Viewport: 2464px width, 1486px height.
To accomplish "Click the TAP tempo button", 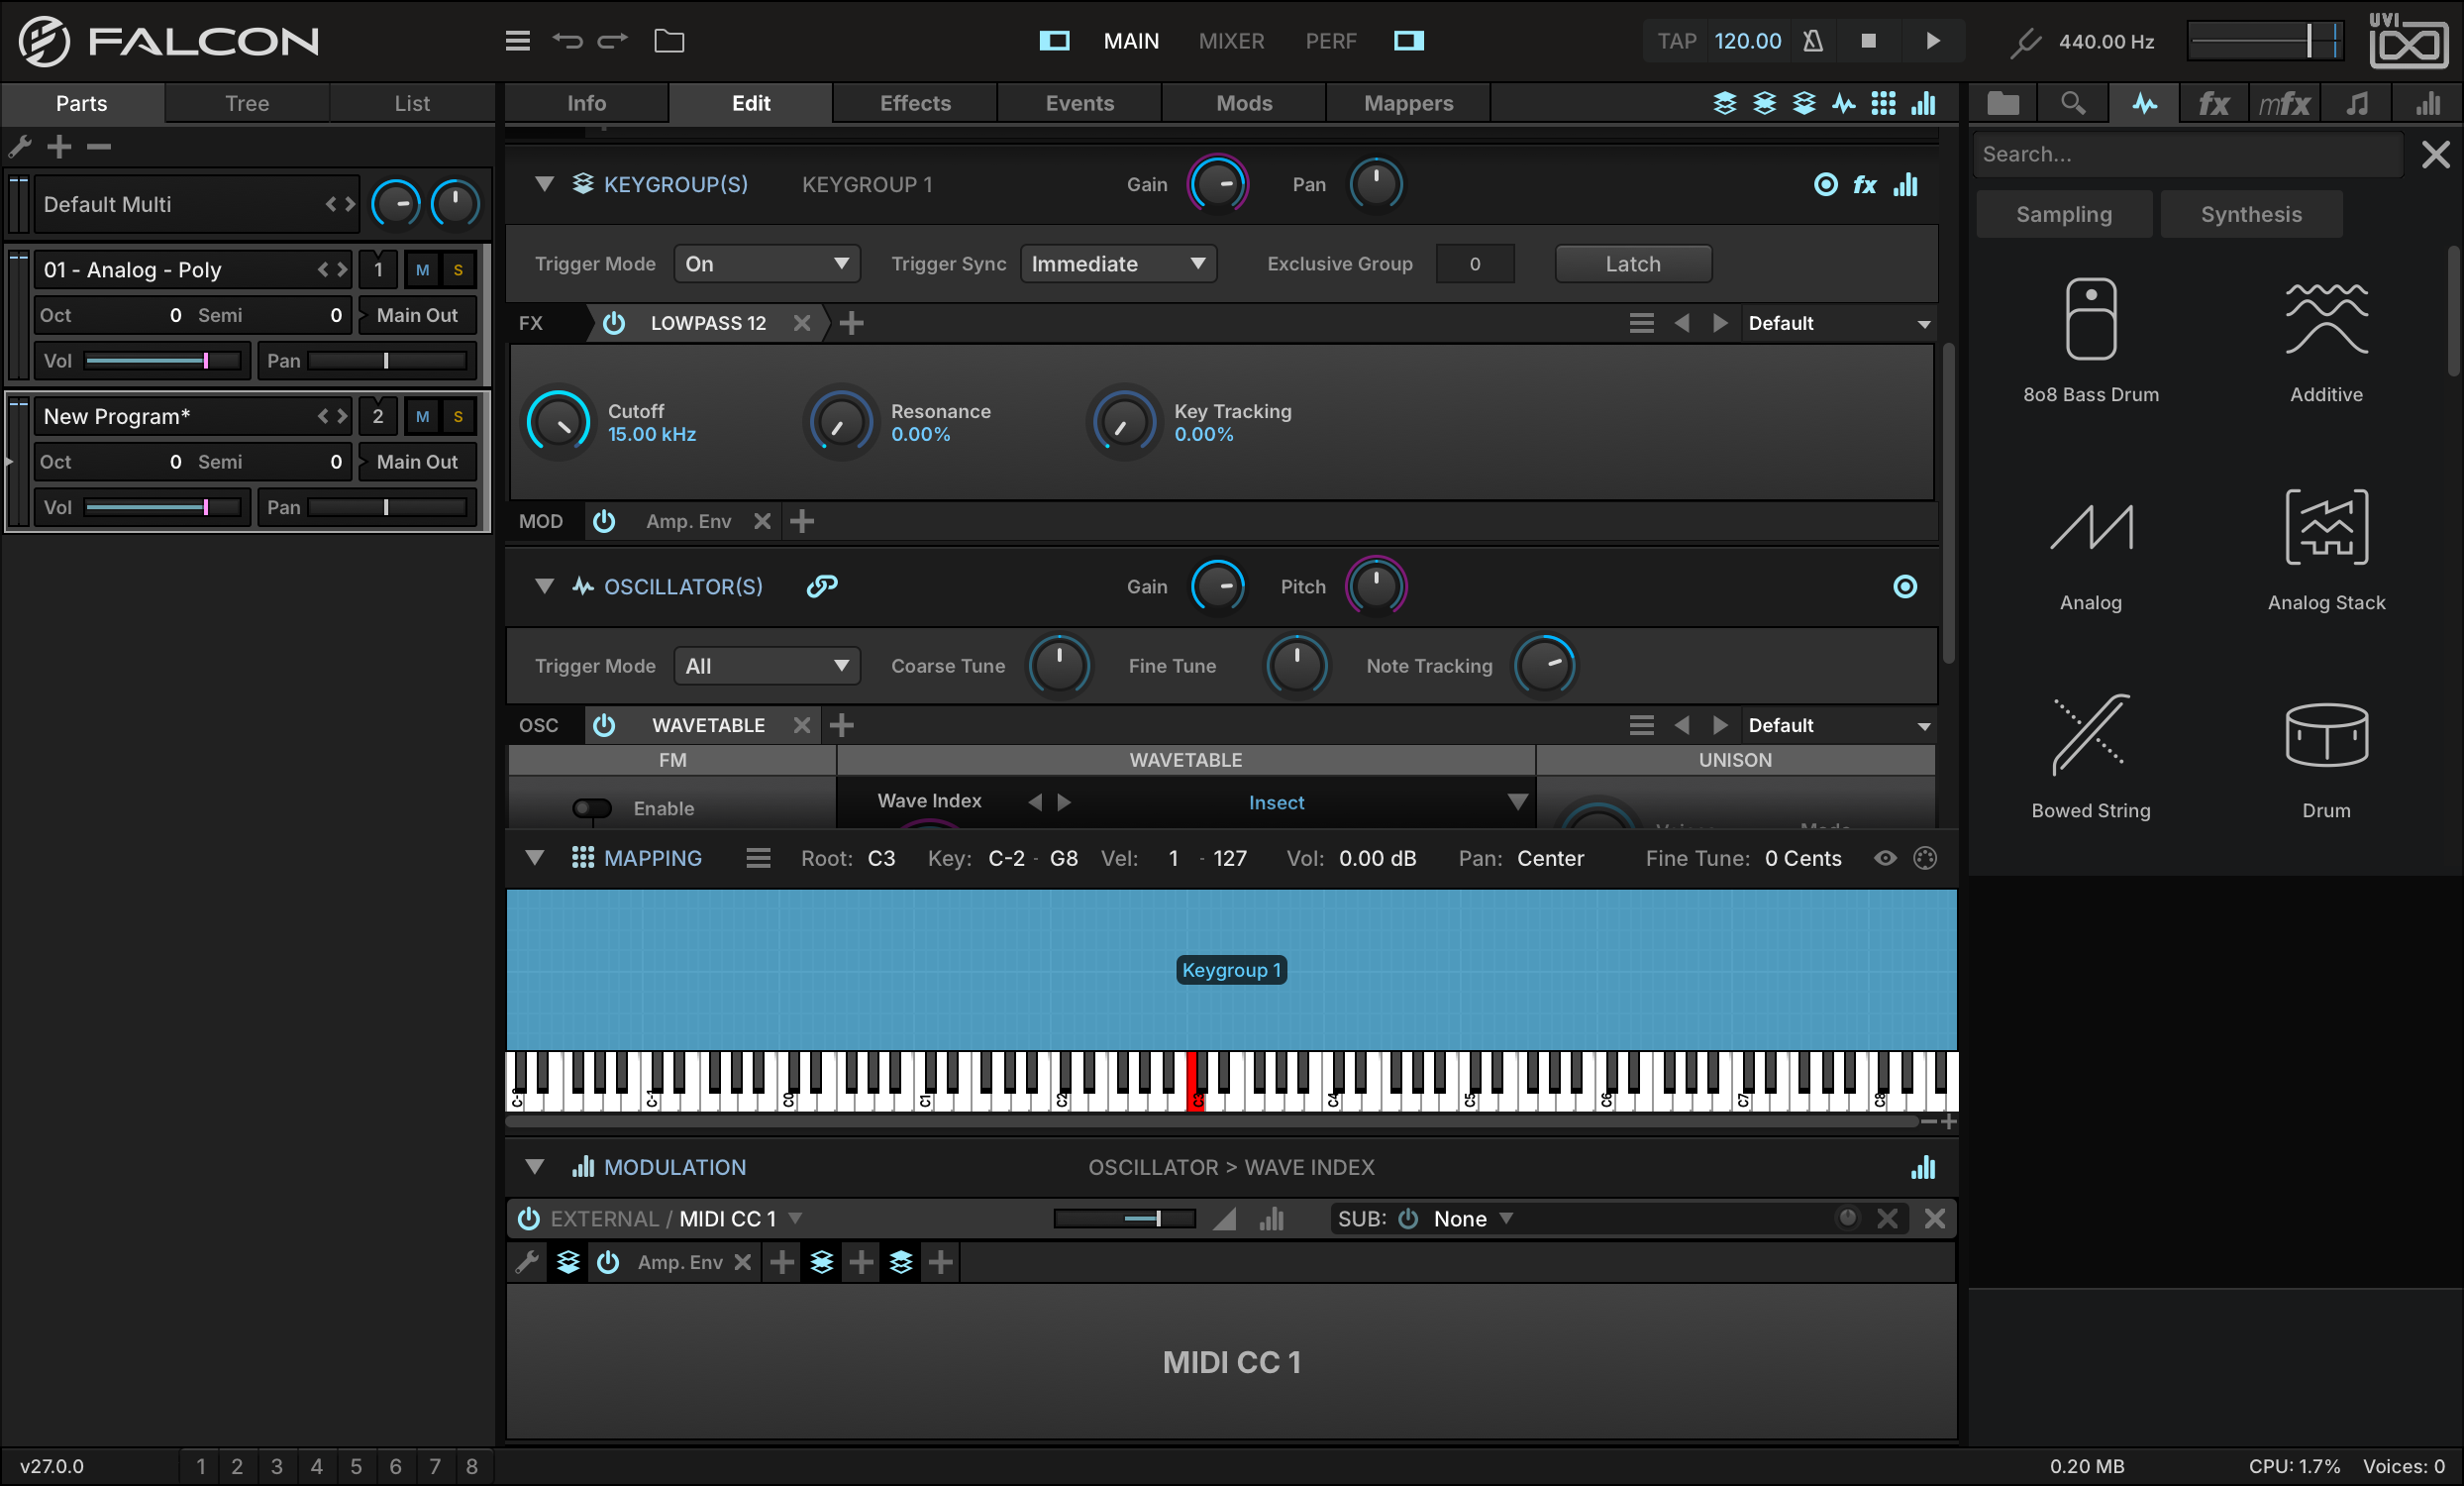I will coord(1677,41).
